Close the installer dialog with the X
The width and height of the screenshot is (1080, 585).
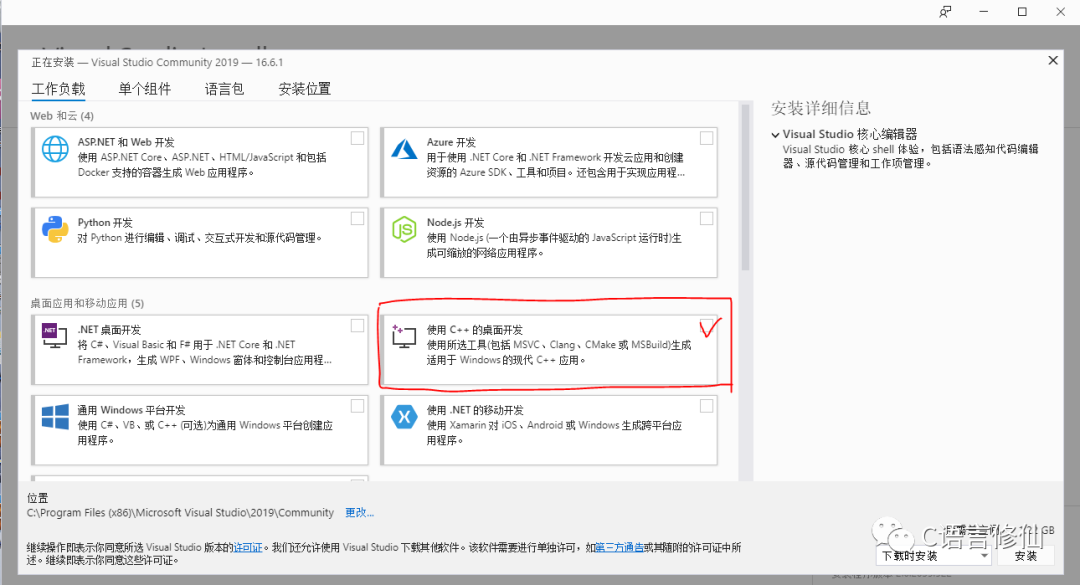(x=1053, y=61)
